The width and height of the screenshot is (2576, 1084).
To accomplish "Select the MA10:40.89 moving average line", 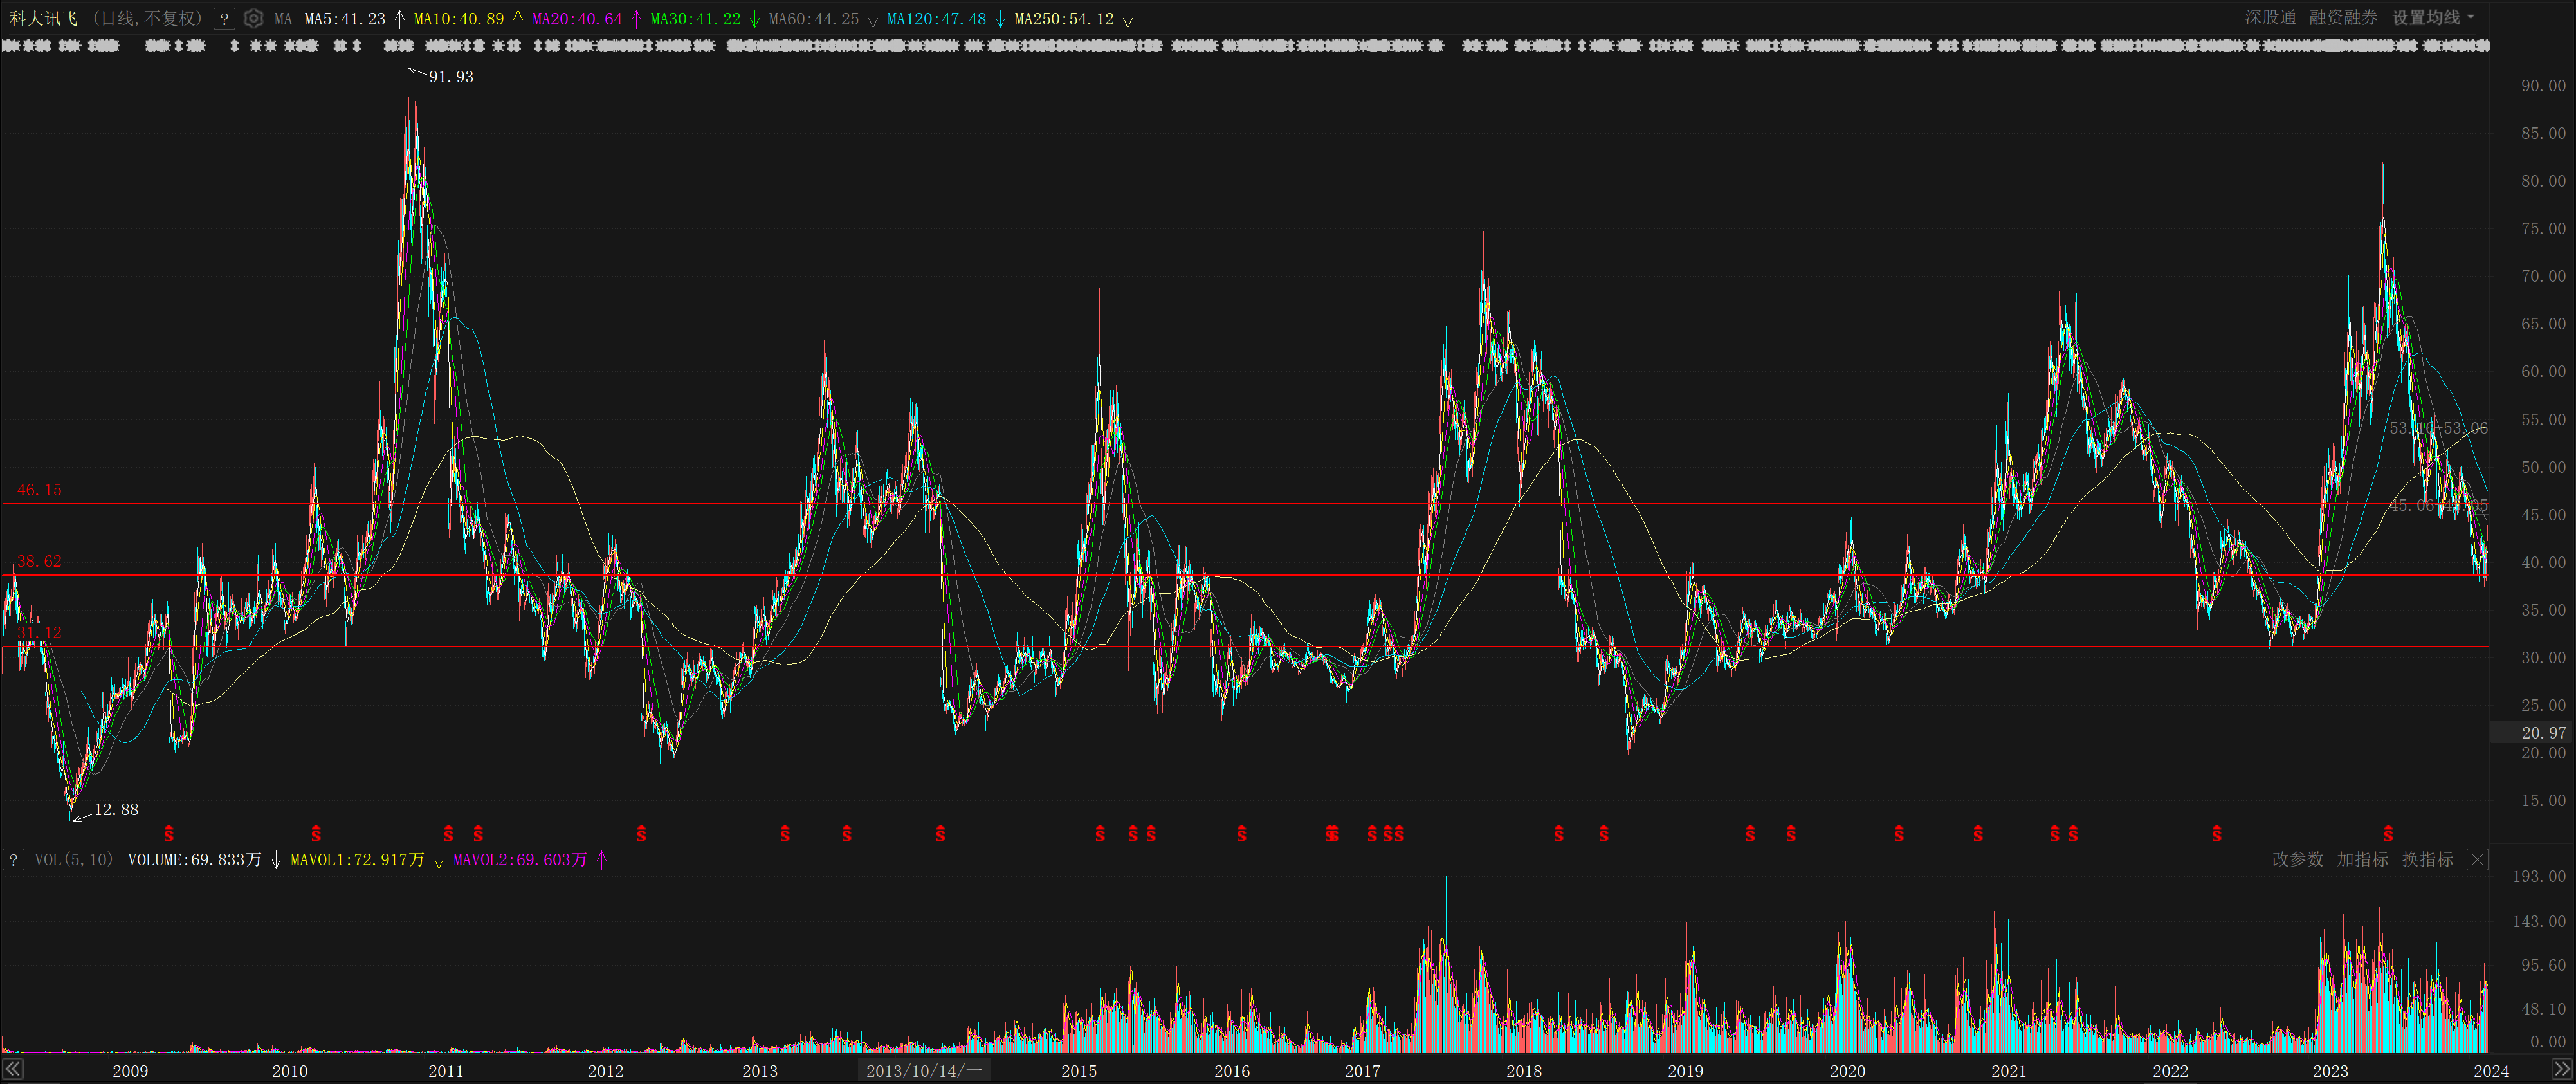I will click(x=459, y=19).
